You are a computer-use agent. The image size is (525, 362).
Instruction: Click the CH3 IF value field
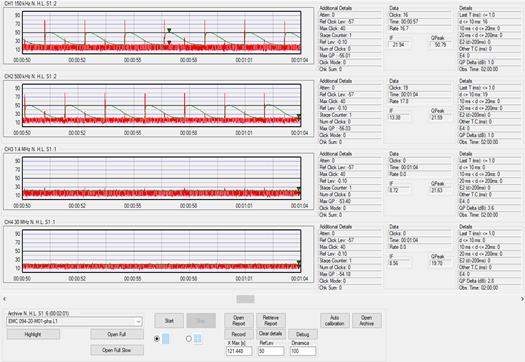pos(399,190)
